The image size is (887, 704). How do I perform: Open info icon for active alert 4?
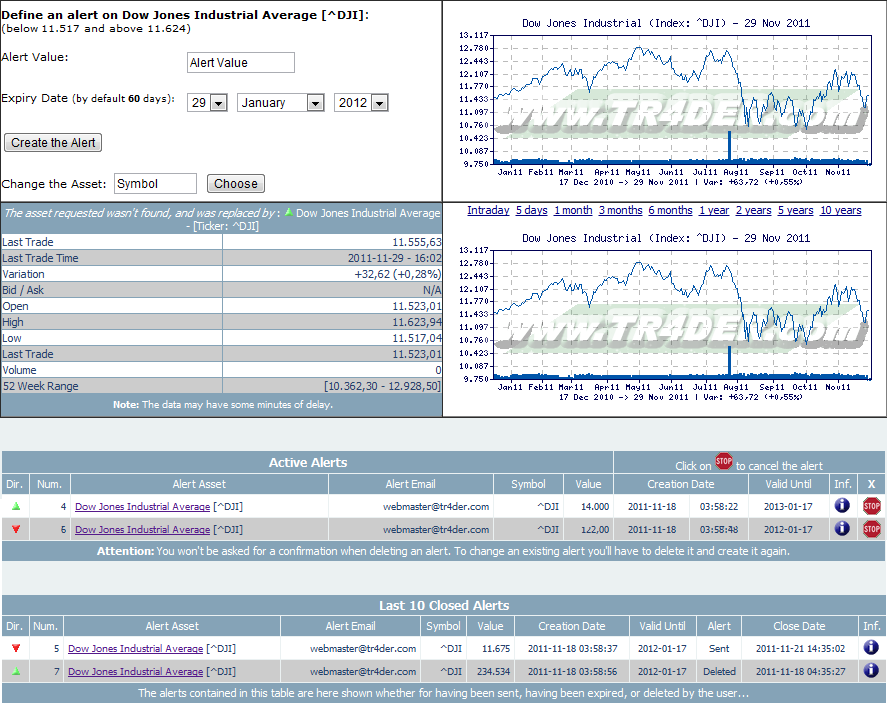click(842, 506)
